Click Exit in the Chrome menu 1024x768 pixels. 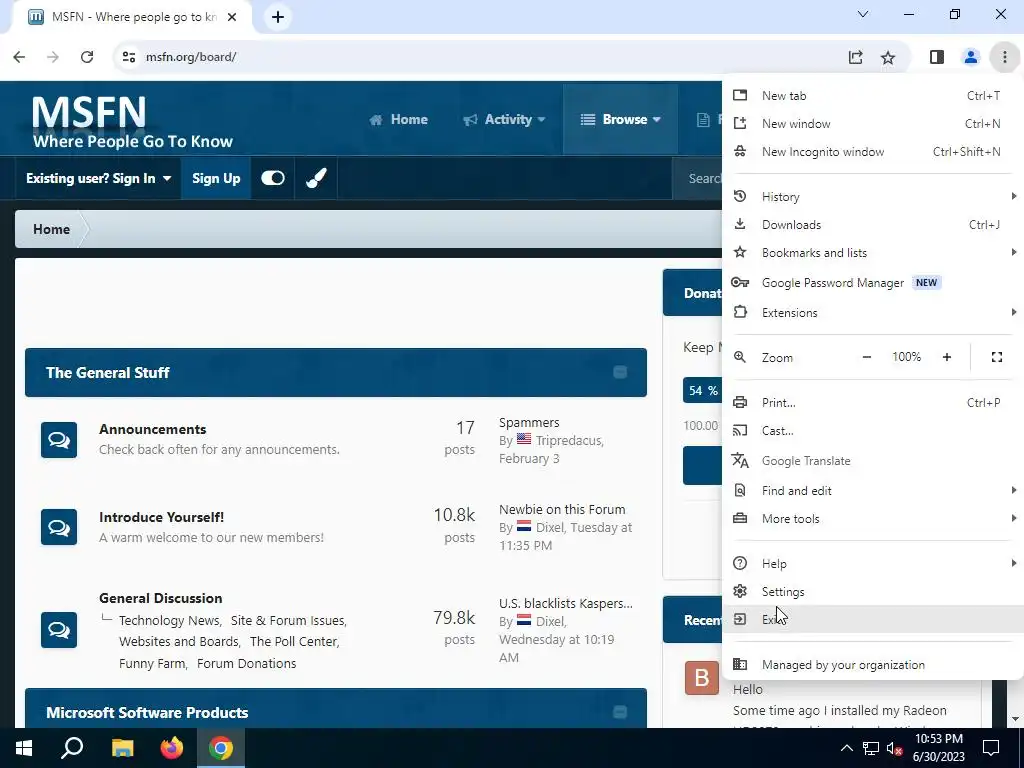(x=872, y=619)
